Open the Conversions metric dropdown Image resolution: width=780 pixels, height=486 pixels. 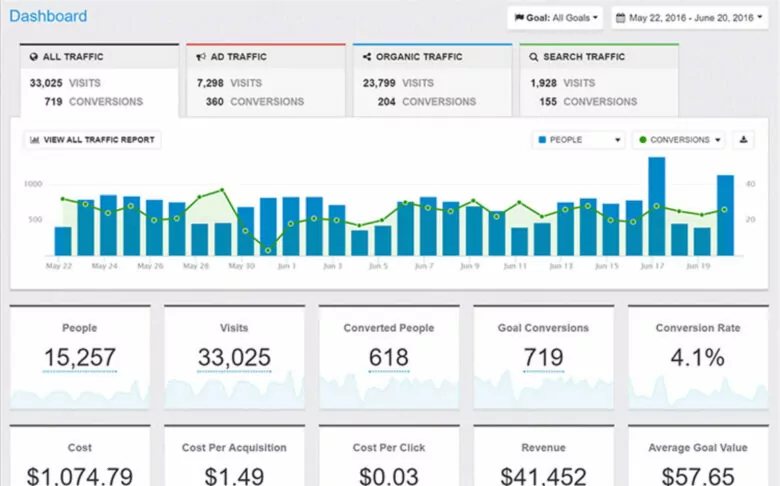679,140
